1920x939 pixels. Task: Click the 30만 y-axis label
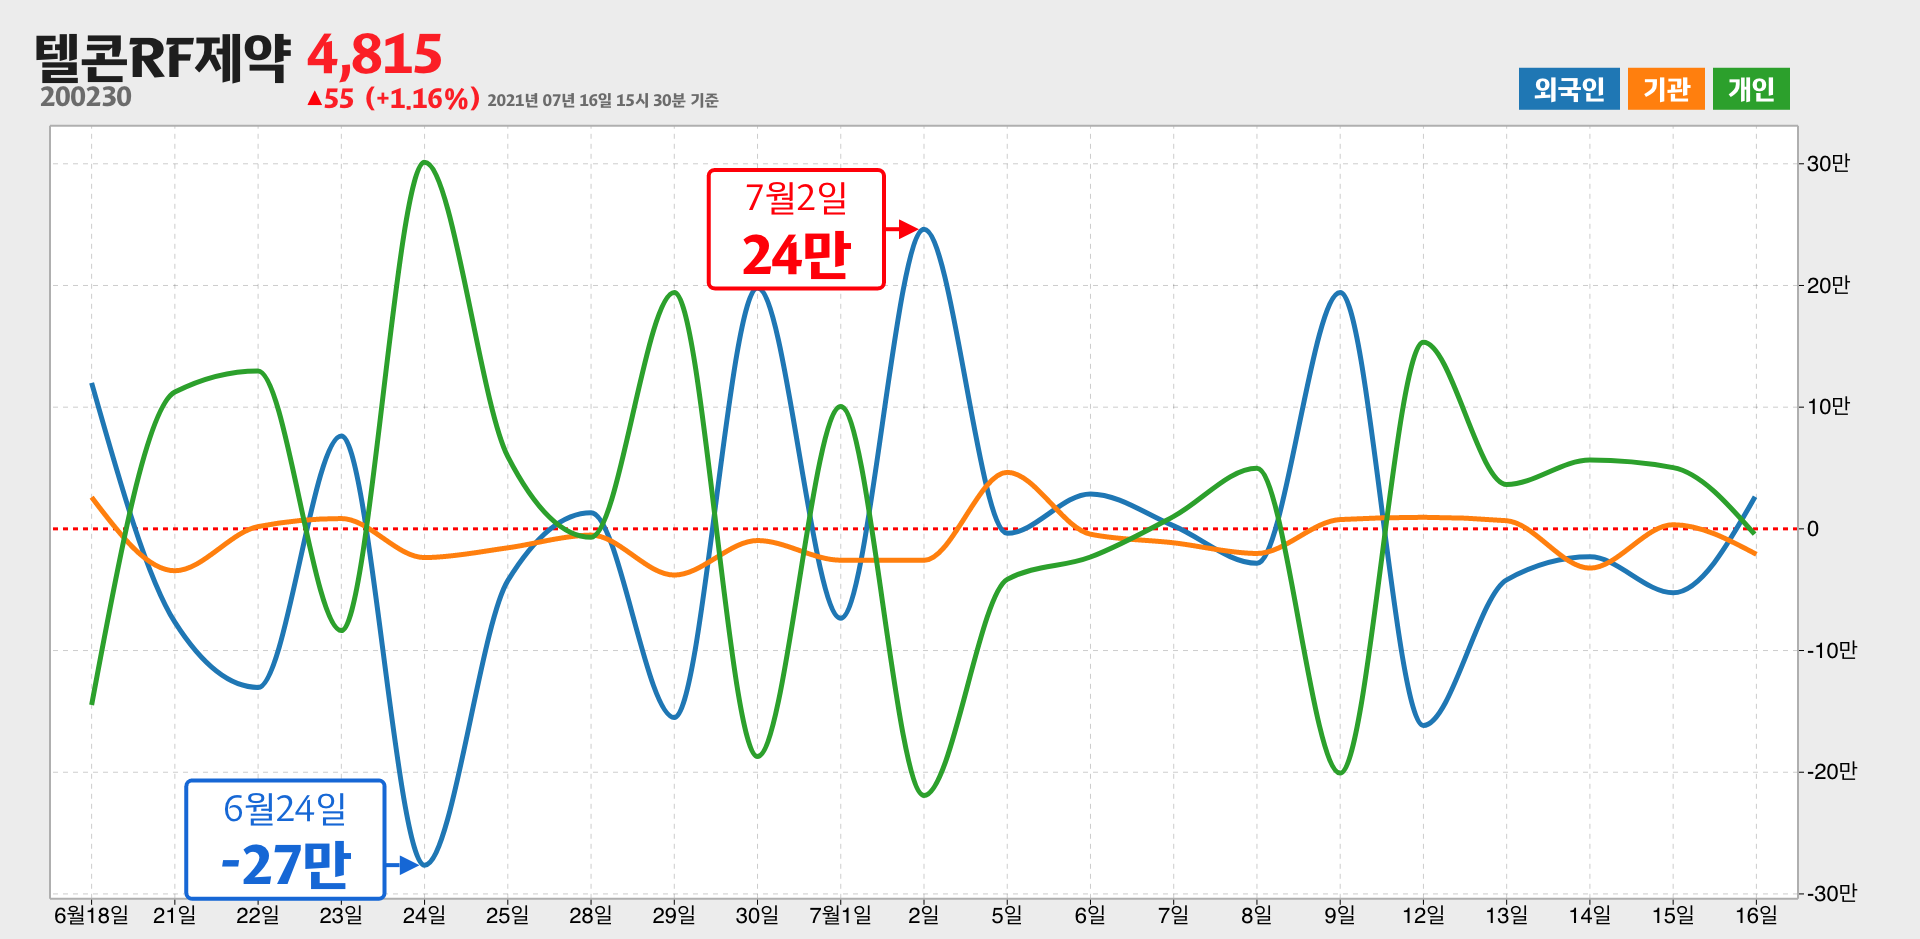(x=1829, y=164)
